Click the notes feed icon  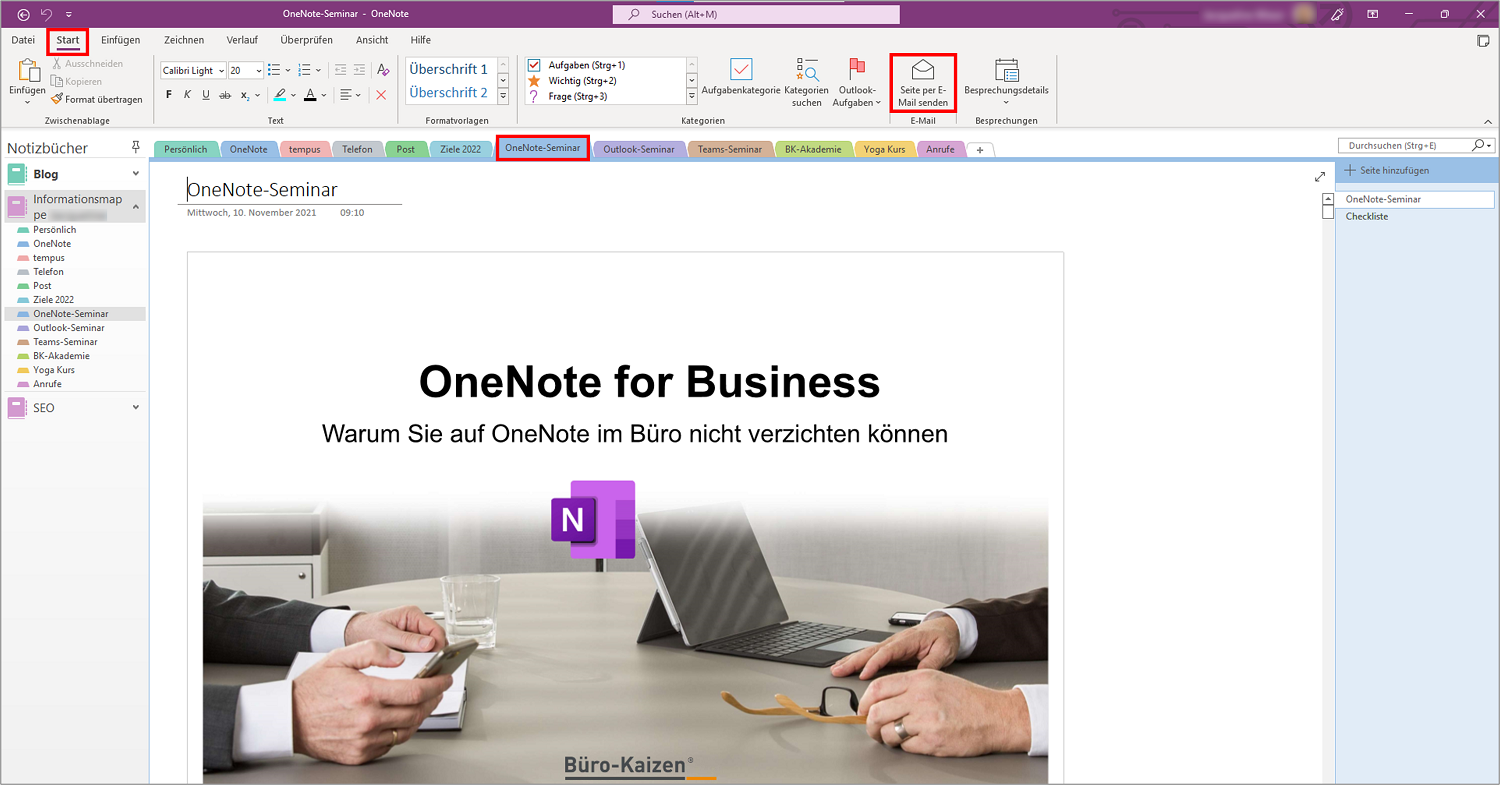(x=1484, y=41)
